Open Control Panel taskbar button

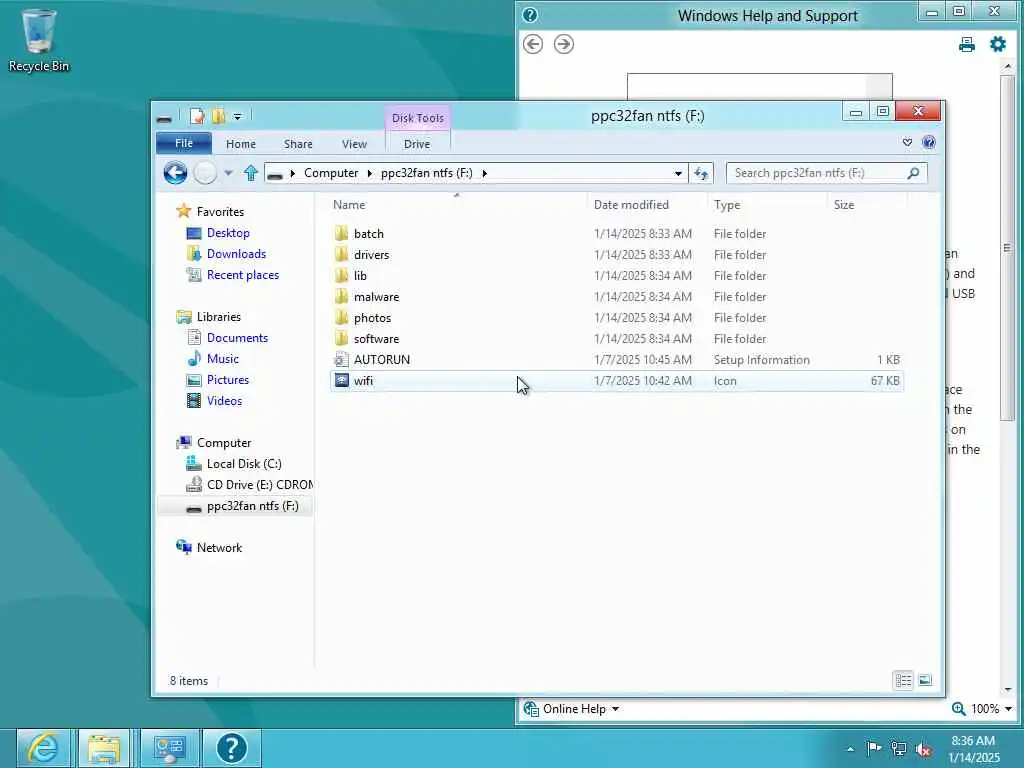click(170, 748)
